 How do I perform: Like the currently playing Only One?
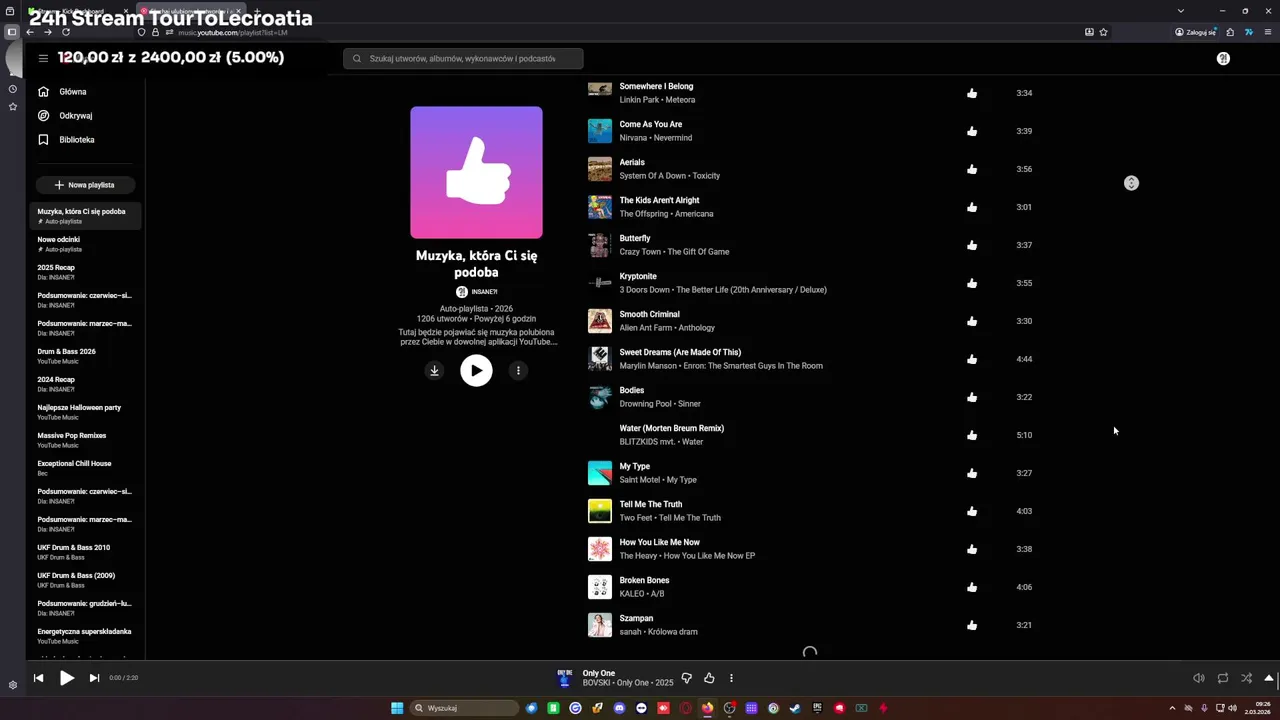click(x=709, y=678)
